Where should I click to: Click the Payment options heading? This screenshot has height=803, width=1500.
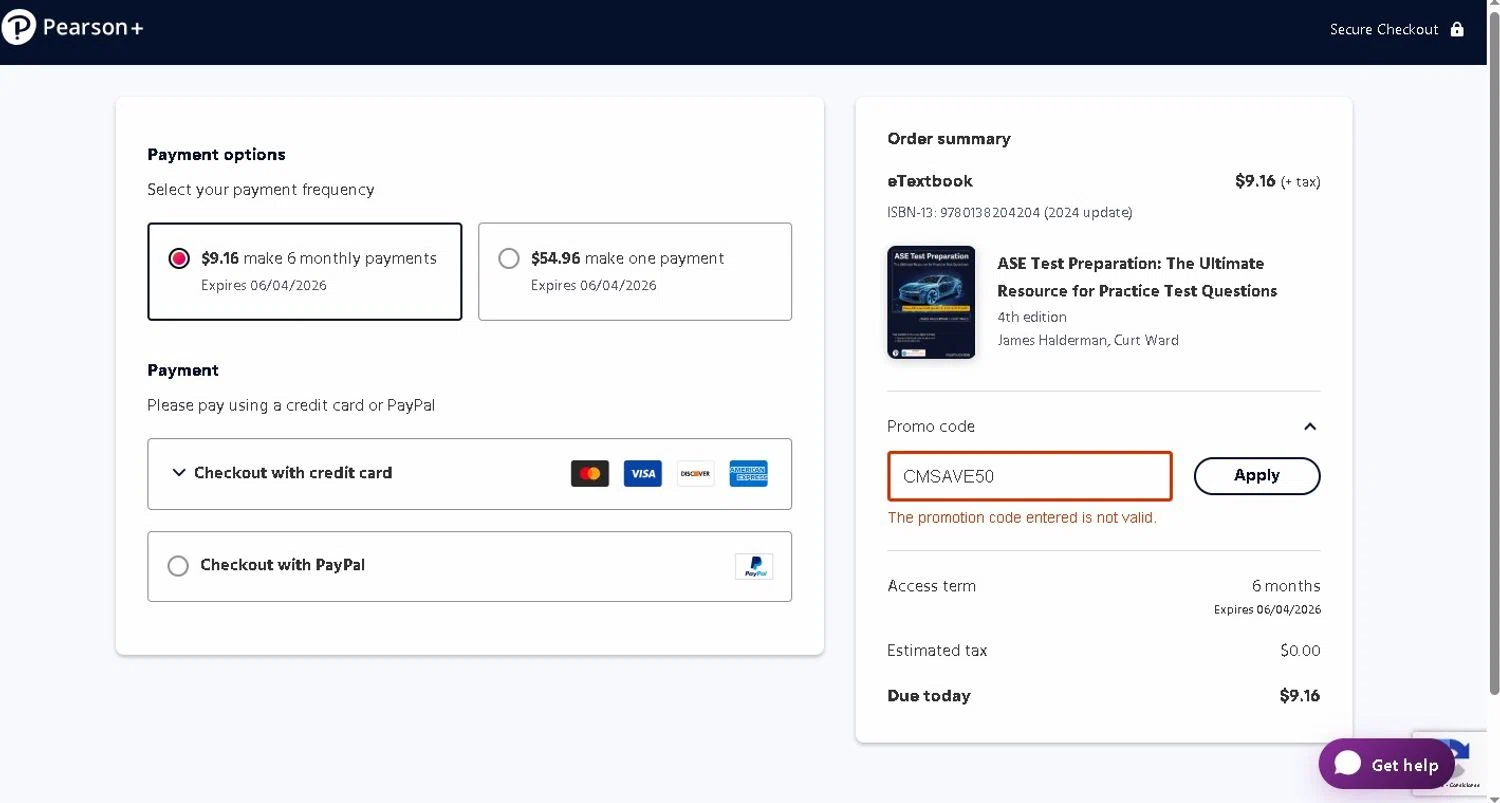pos(216,155)
